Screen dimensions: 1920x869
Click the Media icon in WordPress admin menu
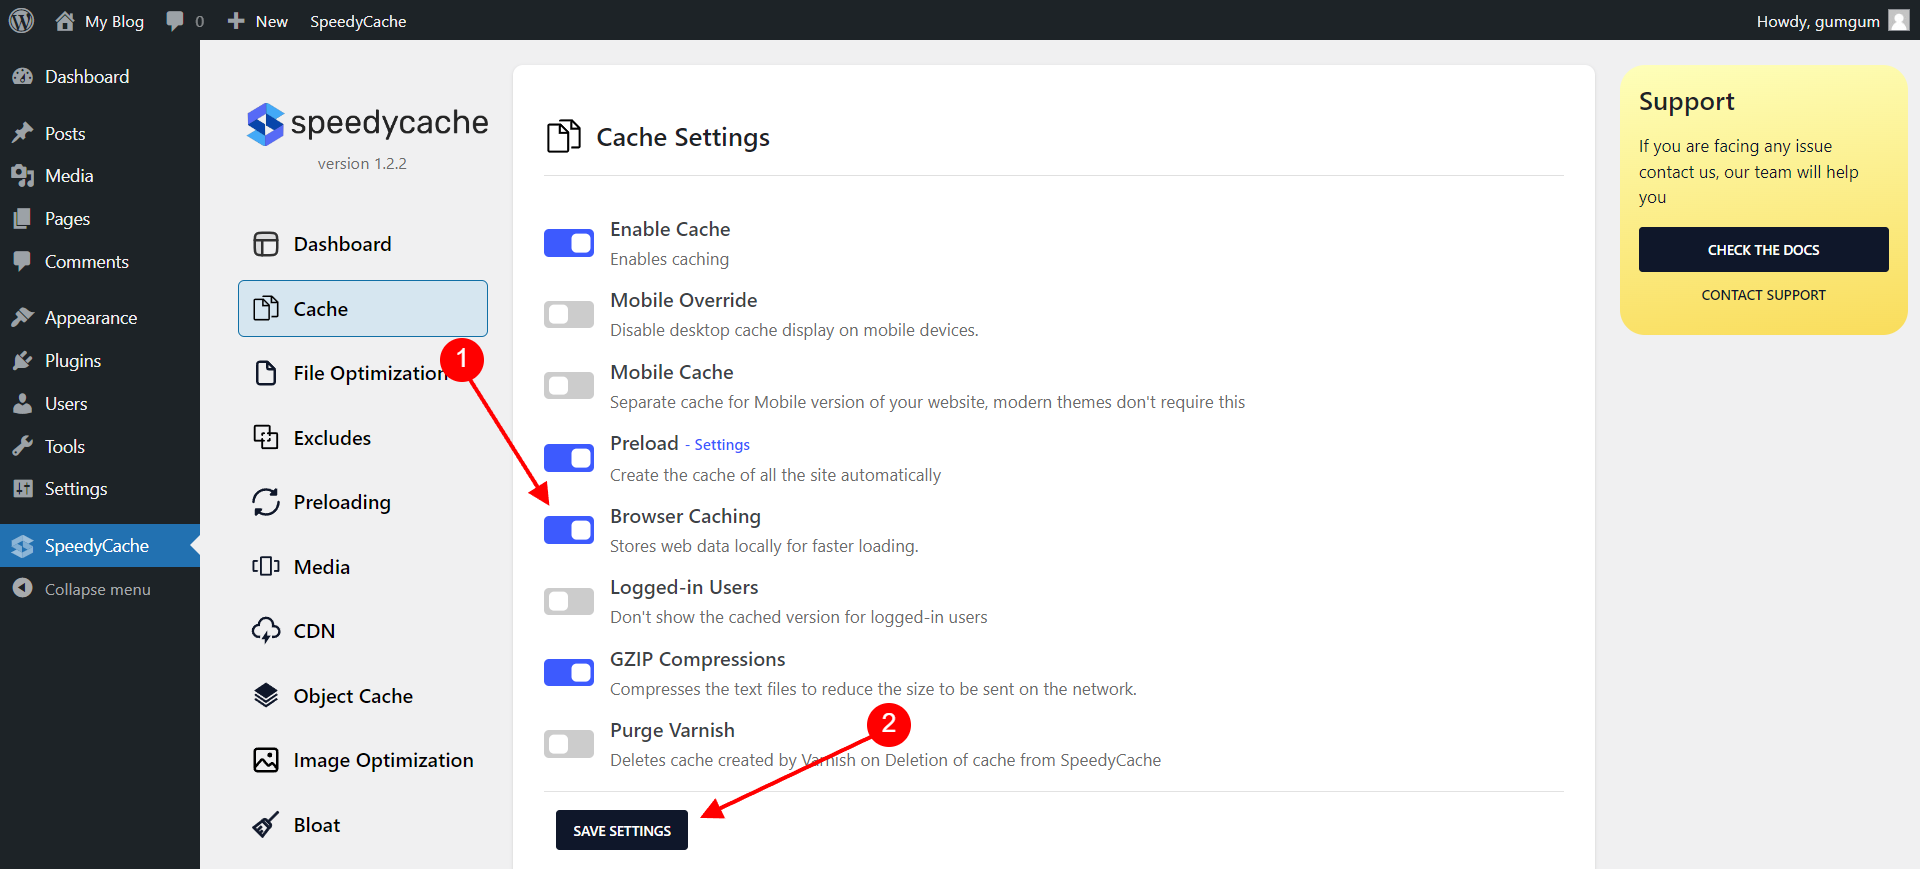pos(22,176)
